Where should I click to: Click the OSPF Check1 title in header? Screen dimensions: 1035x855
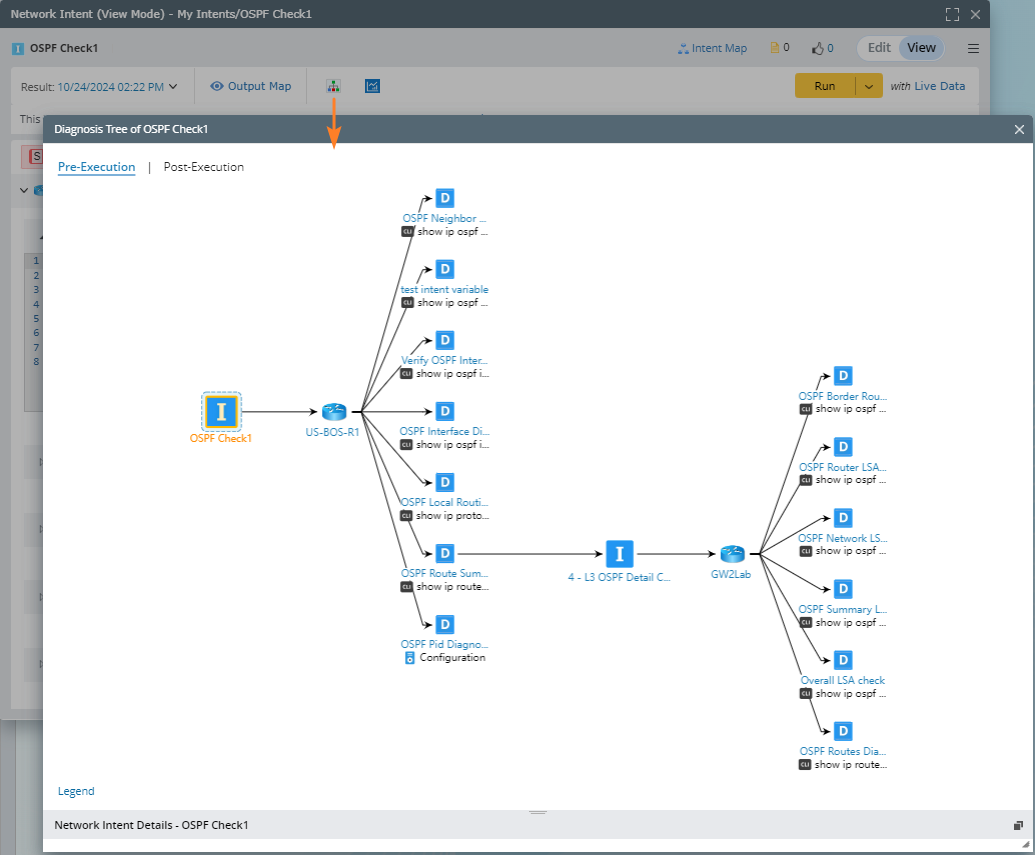(64, 48)
